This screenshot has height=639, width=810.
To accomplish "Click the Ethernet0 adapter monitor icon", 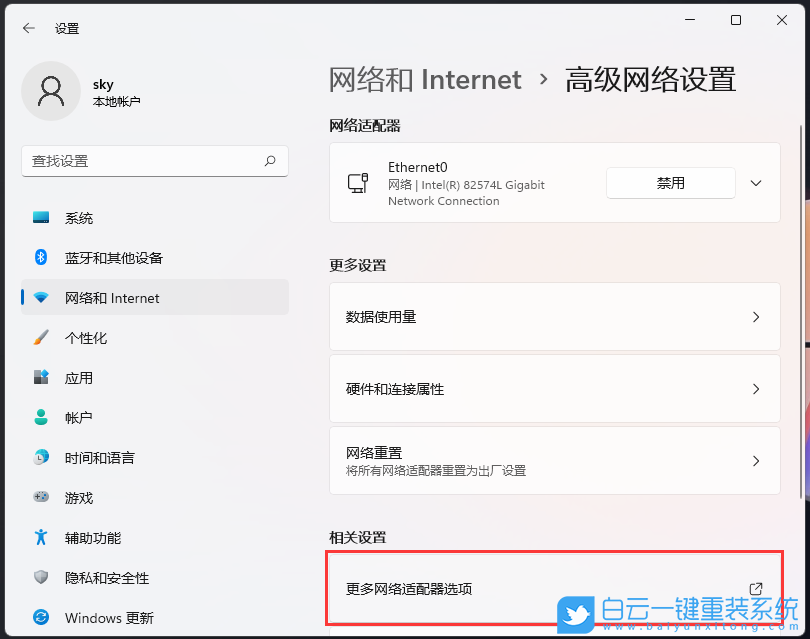I will tap(357, 182).
